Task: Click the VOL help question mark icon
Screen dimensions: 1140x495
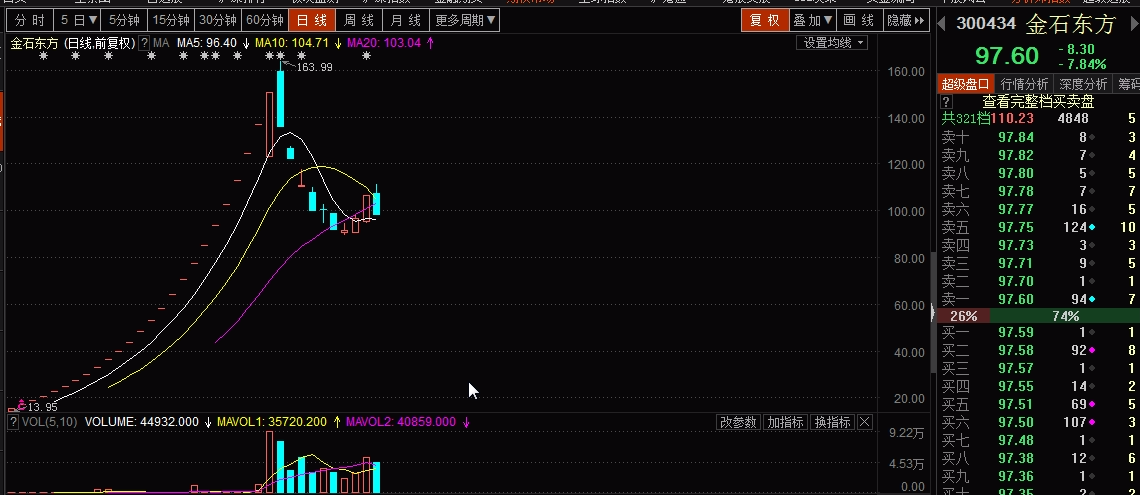Action: click(13, 422)
